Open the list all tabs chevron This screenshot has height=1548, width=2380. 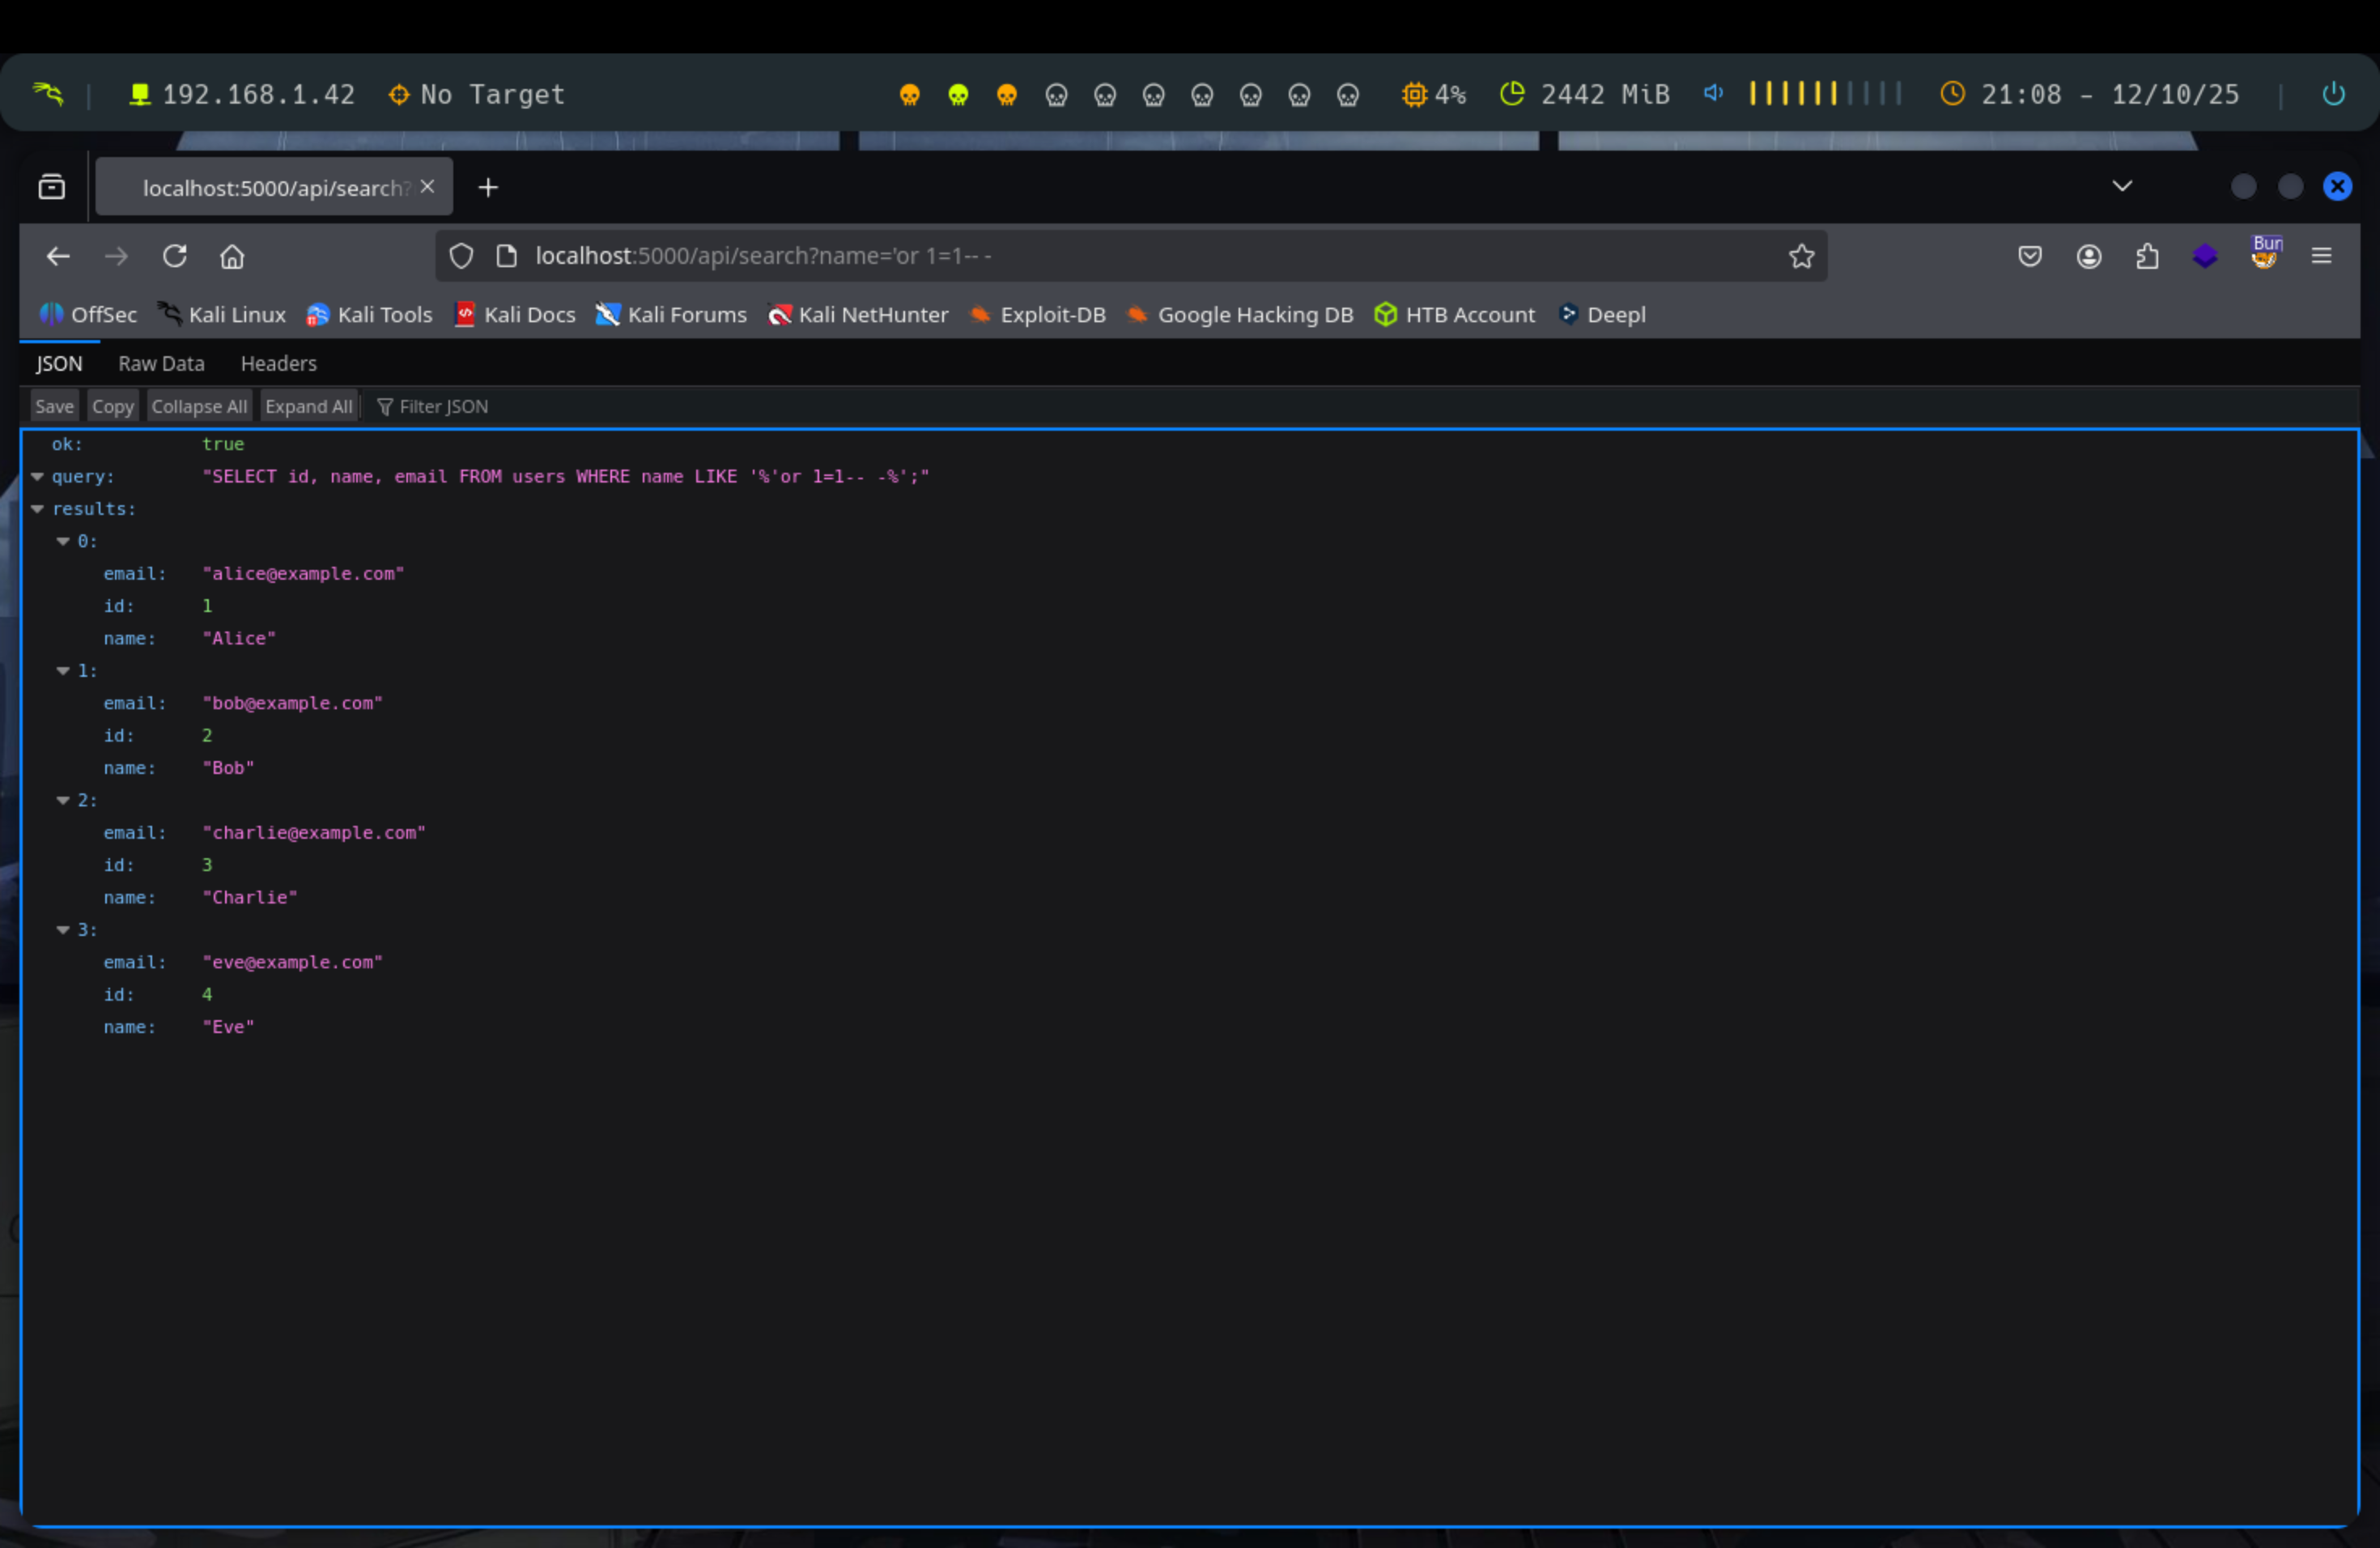2122,186
